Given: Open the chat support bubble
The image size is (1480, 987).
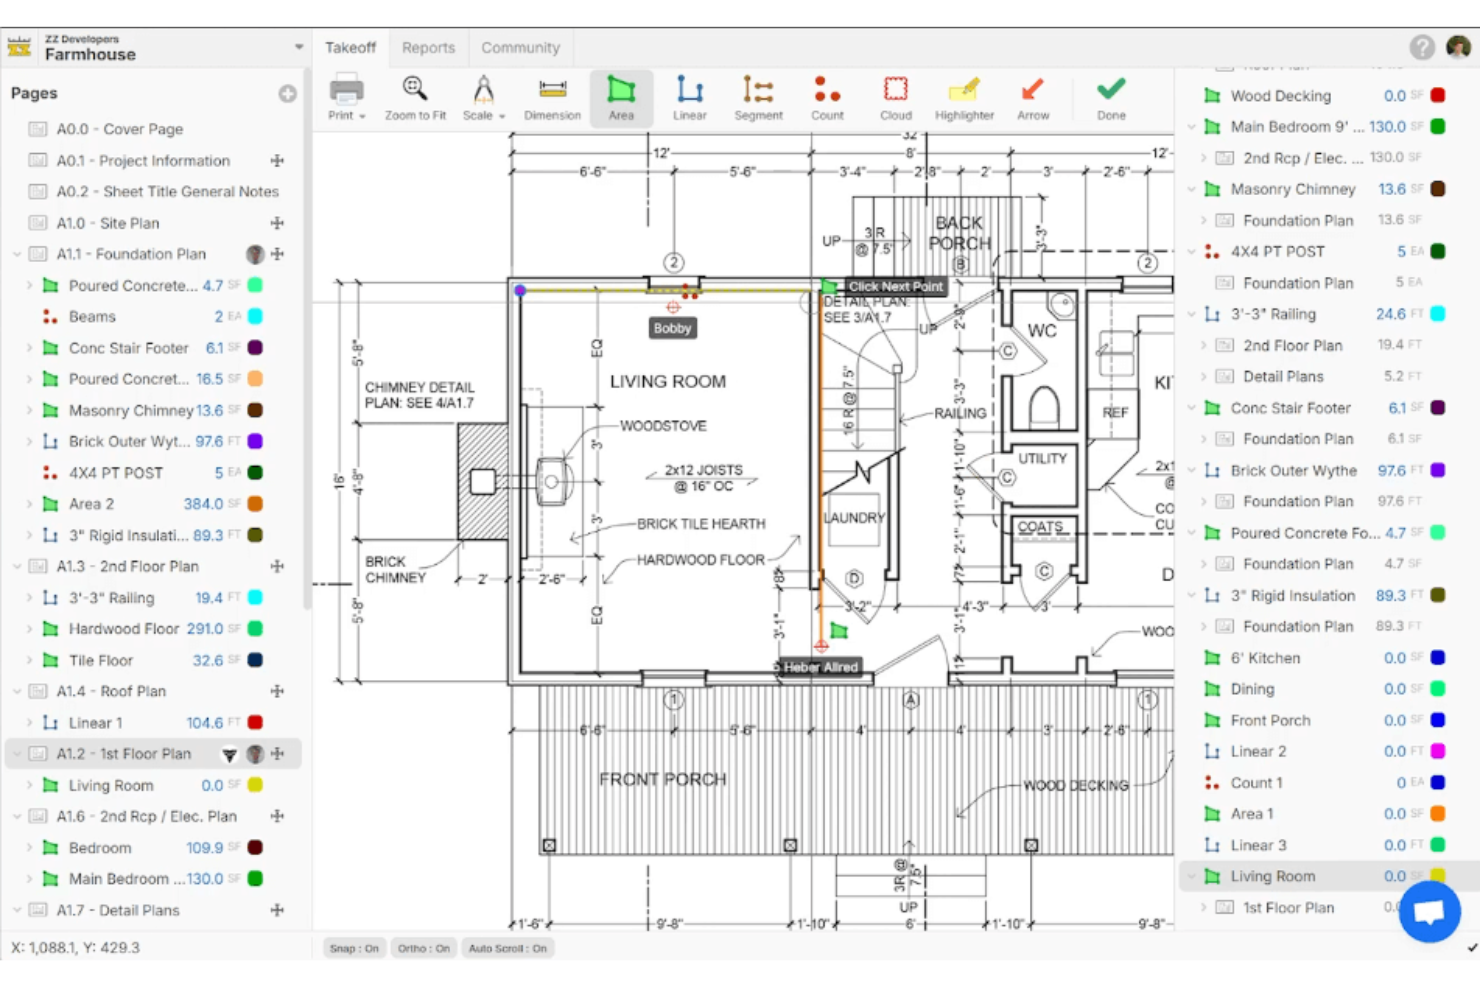Looking at the screenshot, I should point(1430,911).
